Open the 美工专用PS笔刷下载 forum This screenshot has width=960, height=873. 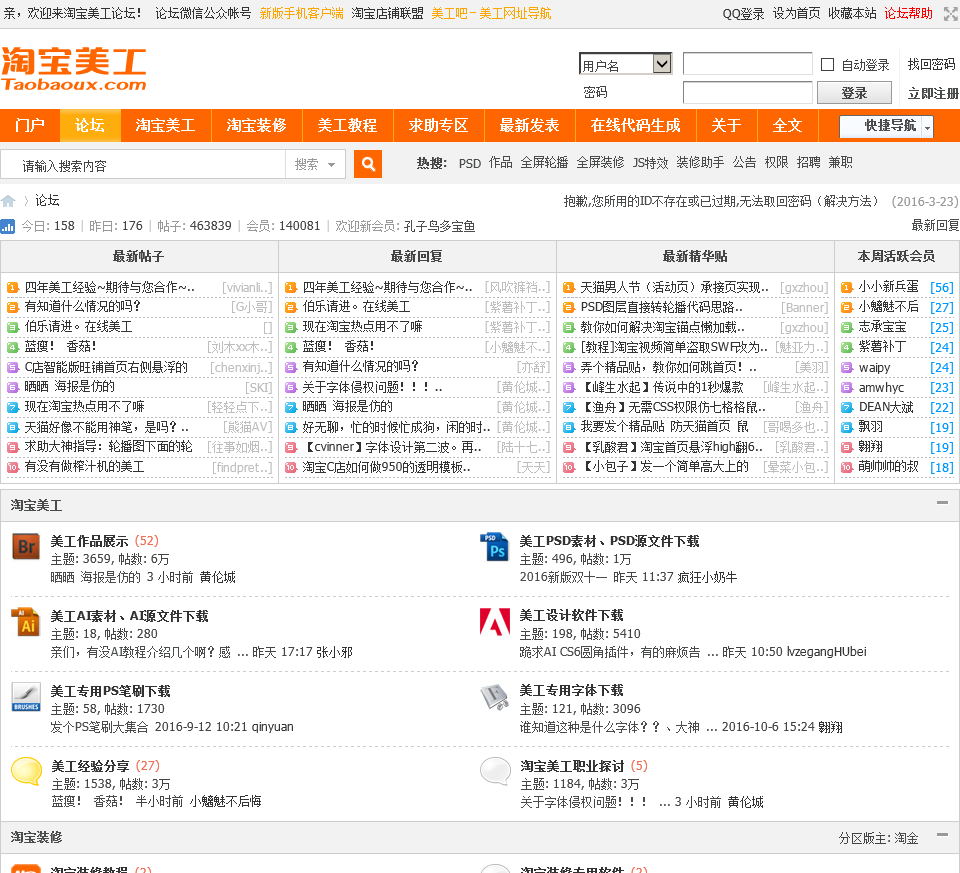[110, 691]
